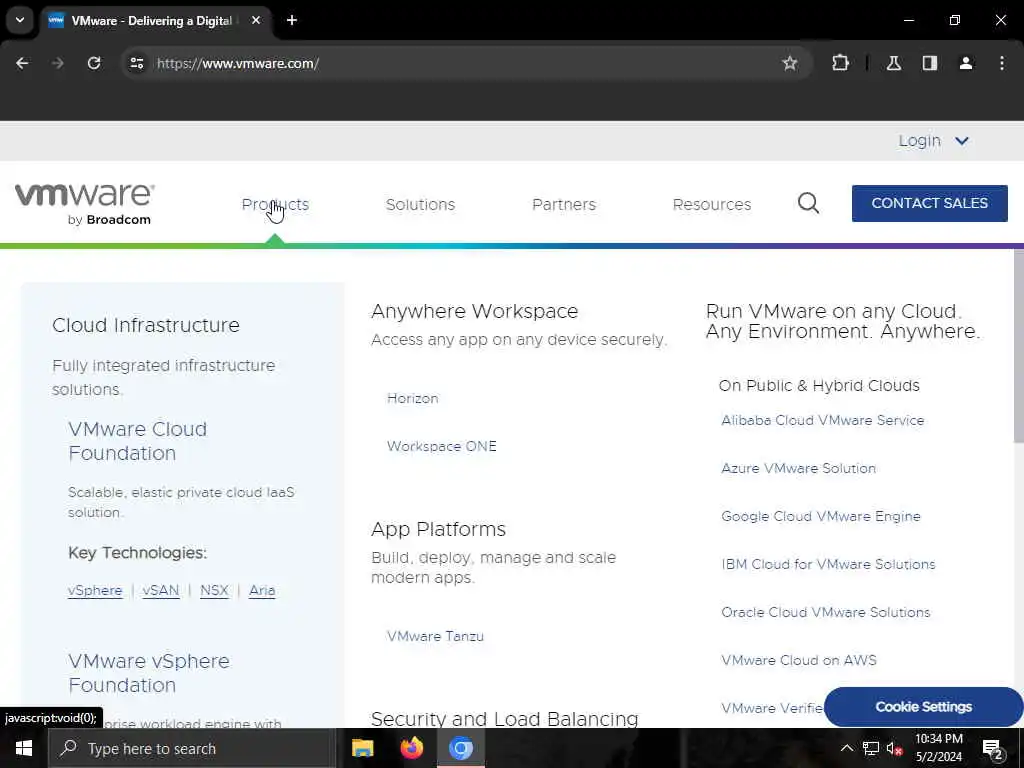Open the Partners menu
The image size is (1024, 768).
(564, 204)
